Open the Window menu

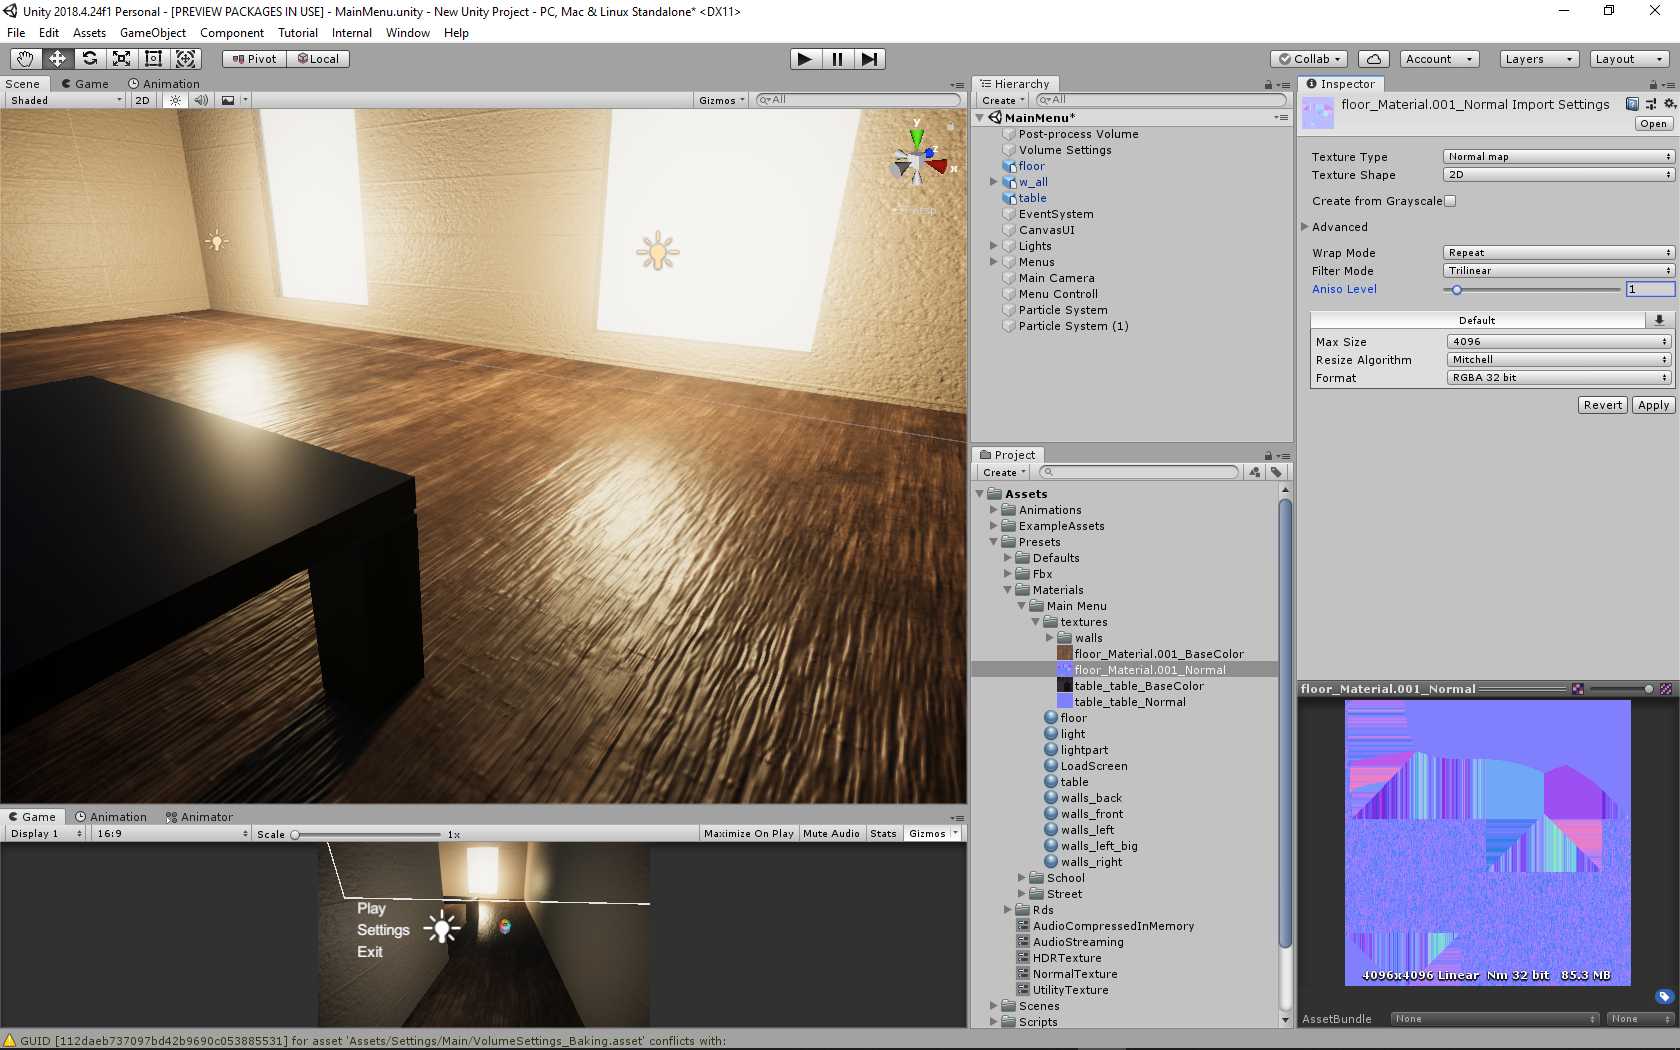pyautogui.click(x=408, y=33)
